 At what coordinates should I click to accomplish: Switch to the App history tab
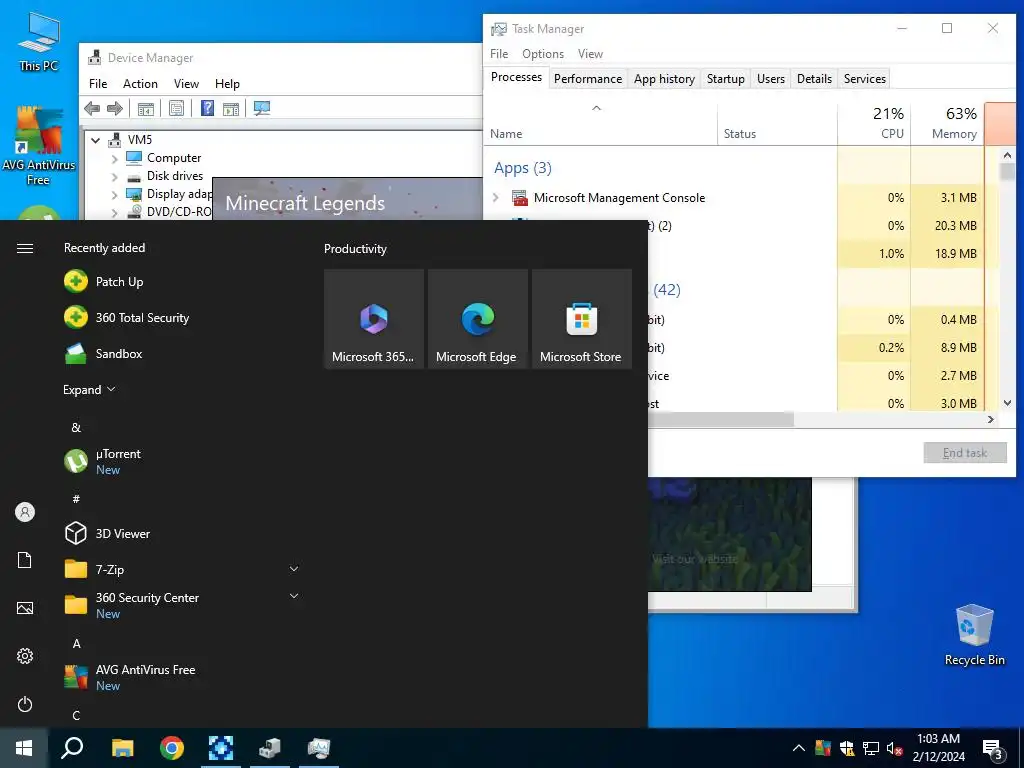coord(664,78)
